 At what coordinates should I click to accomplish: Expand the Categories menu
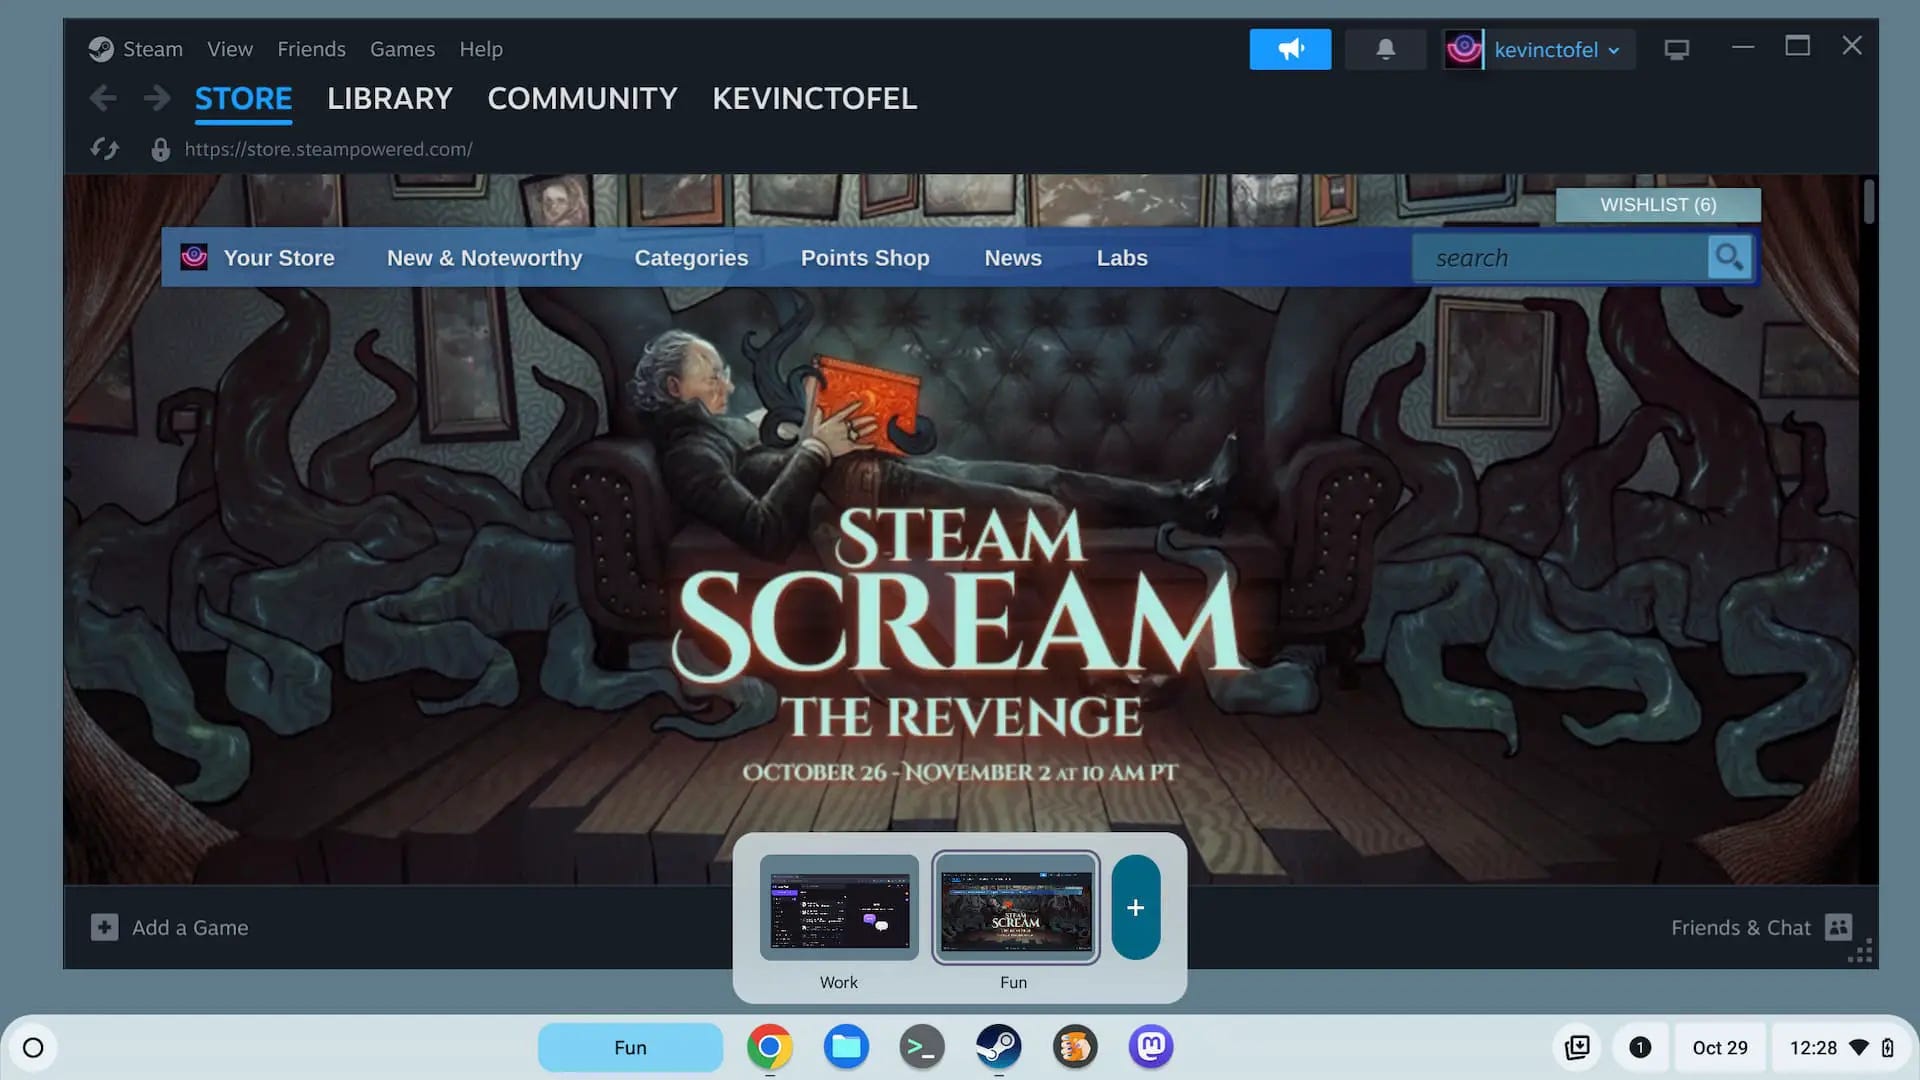(691, 258)
